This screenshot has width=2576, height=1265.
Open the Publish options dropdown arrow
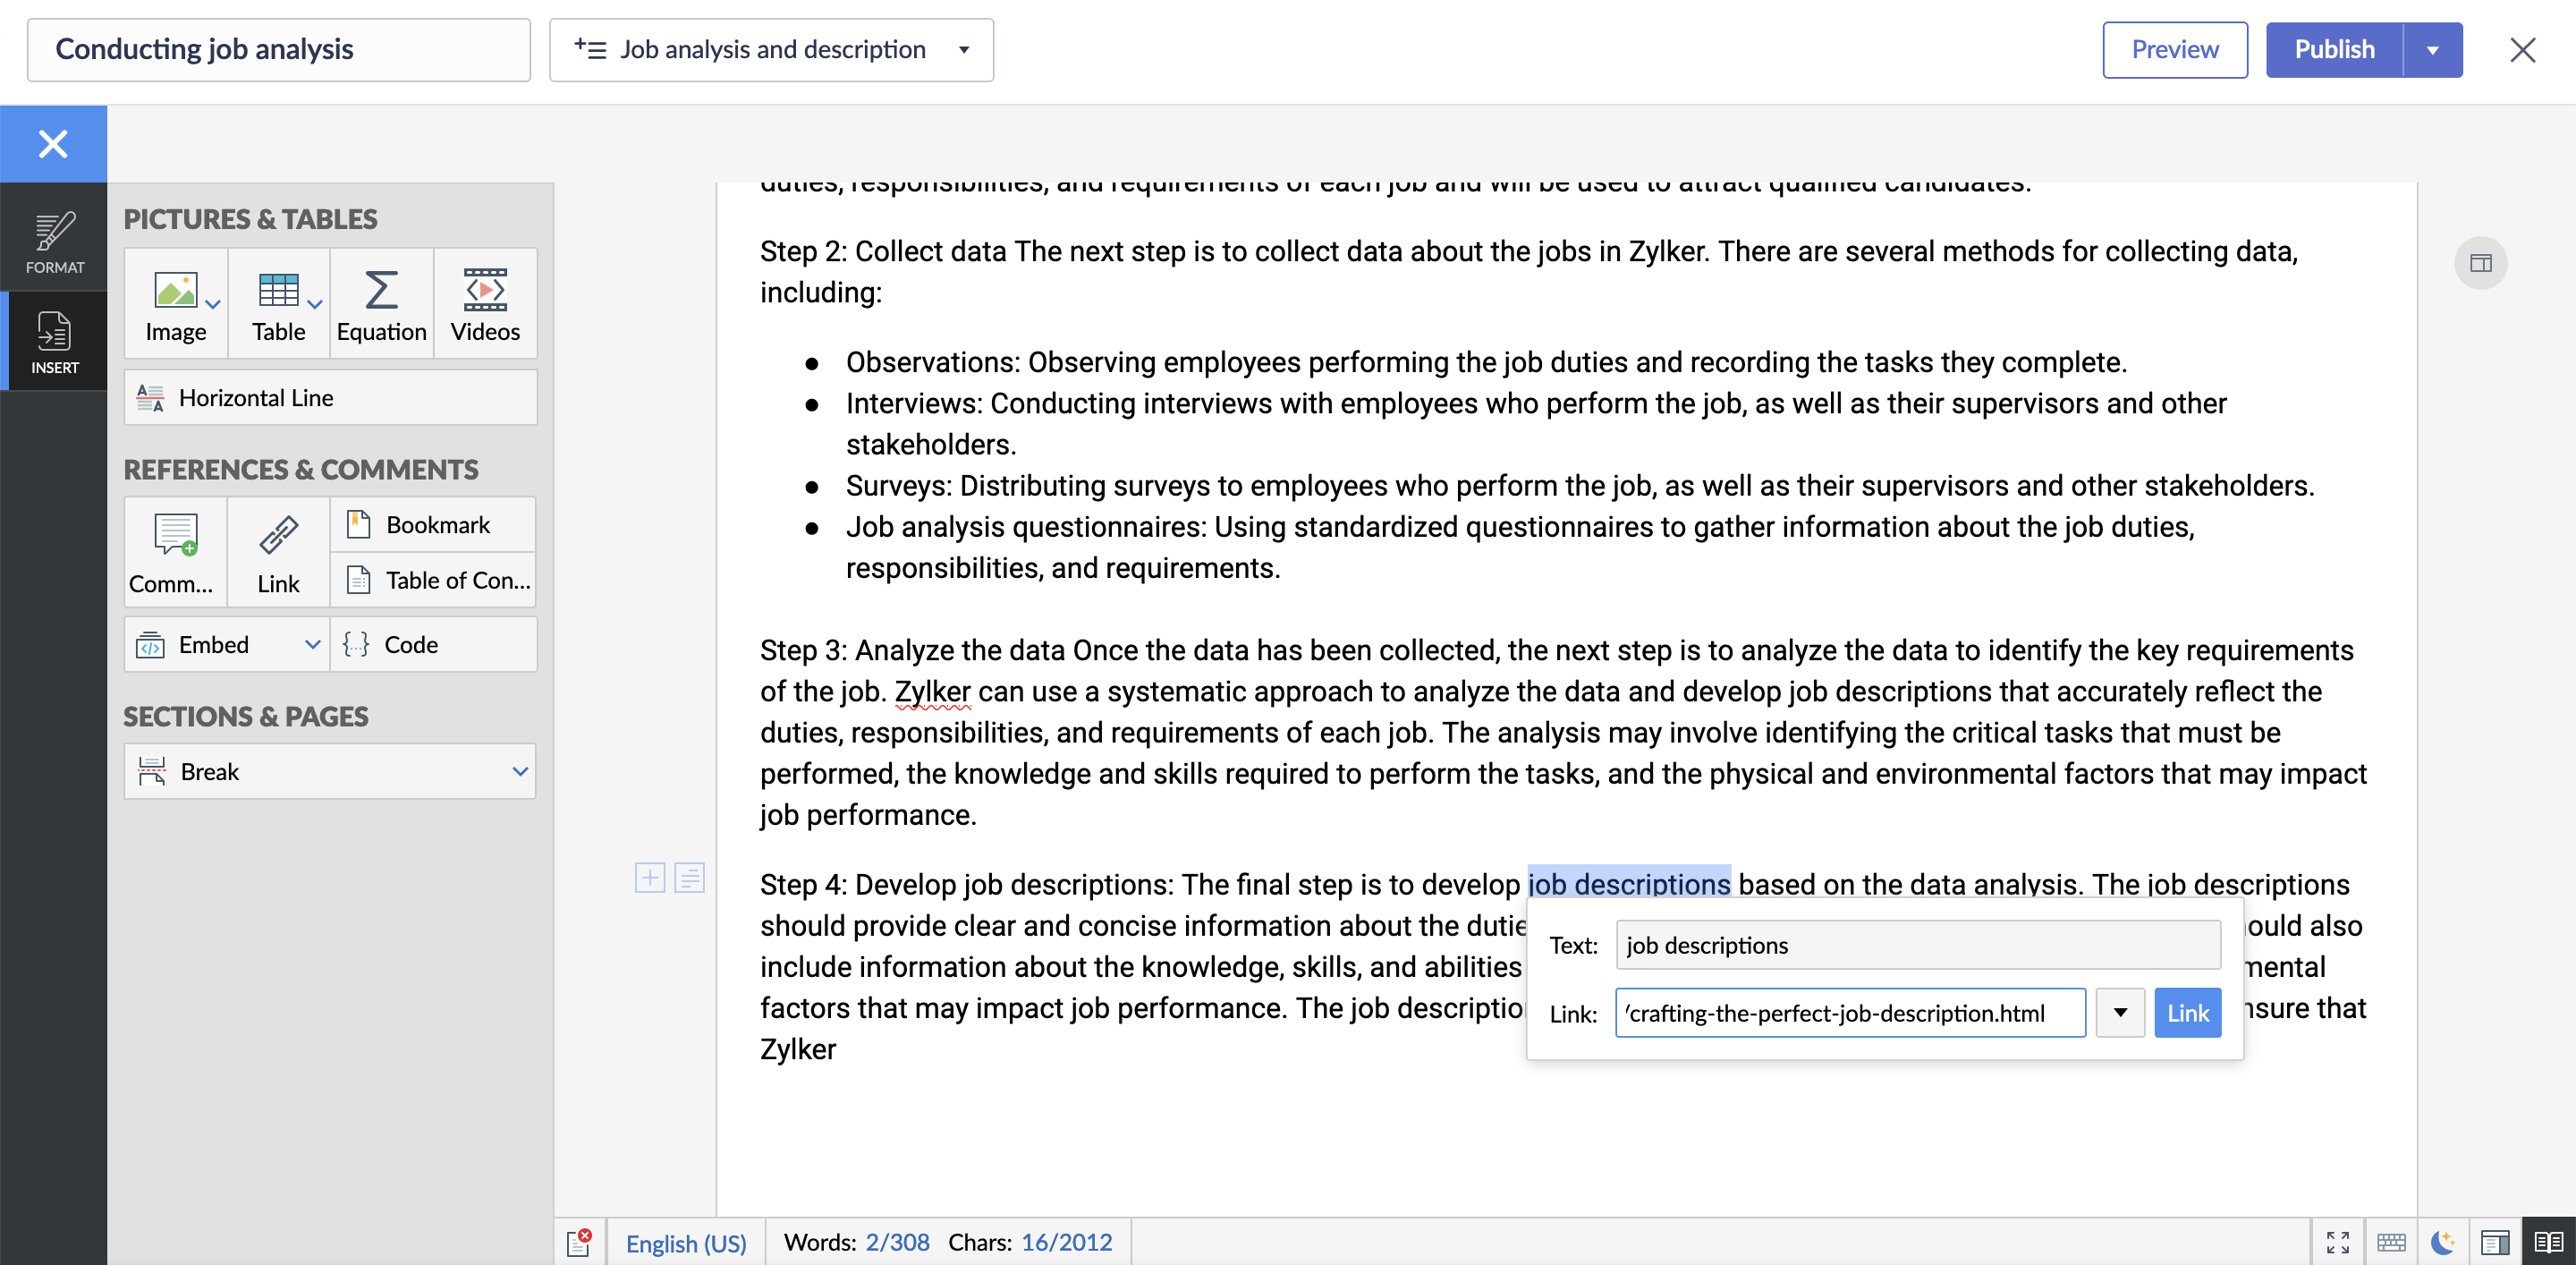2432,50
